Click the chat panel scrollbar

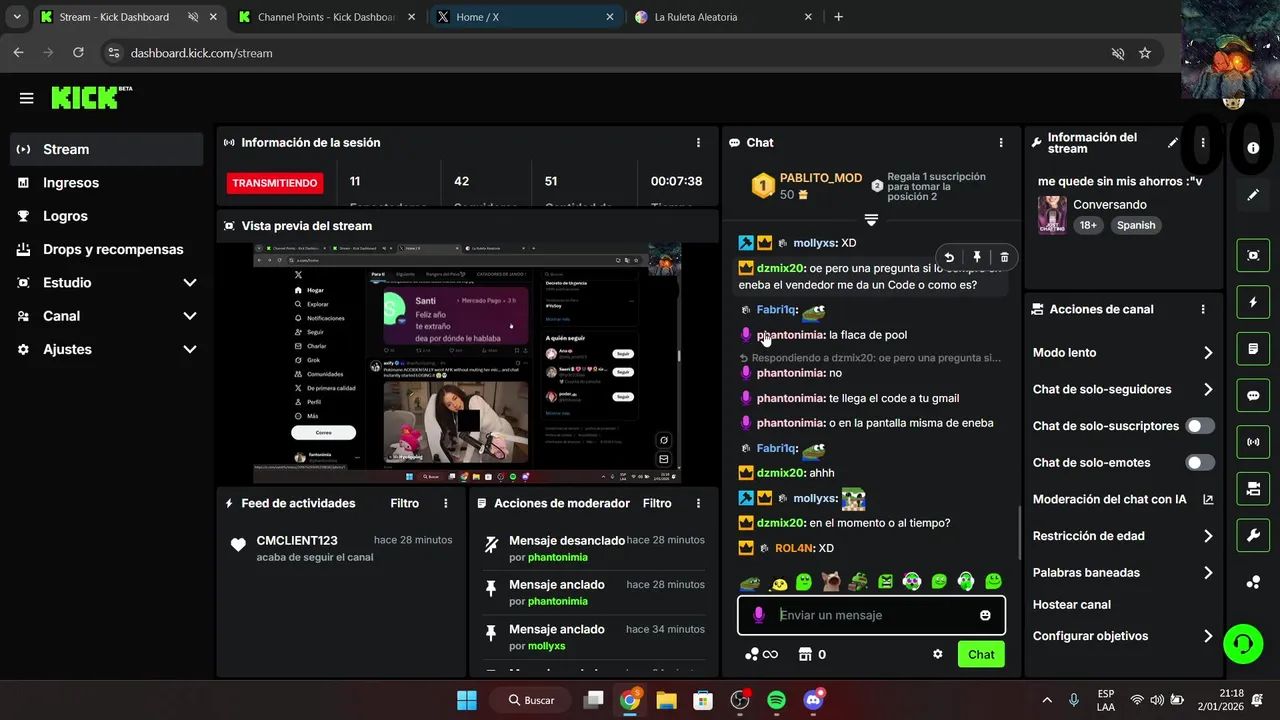click(1018, 533)
